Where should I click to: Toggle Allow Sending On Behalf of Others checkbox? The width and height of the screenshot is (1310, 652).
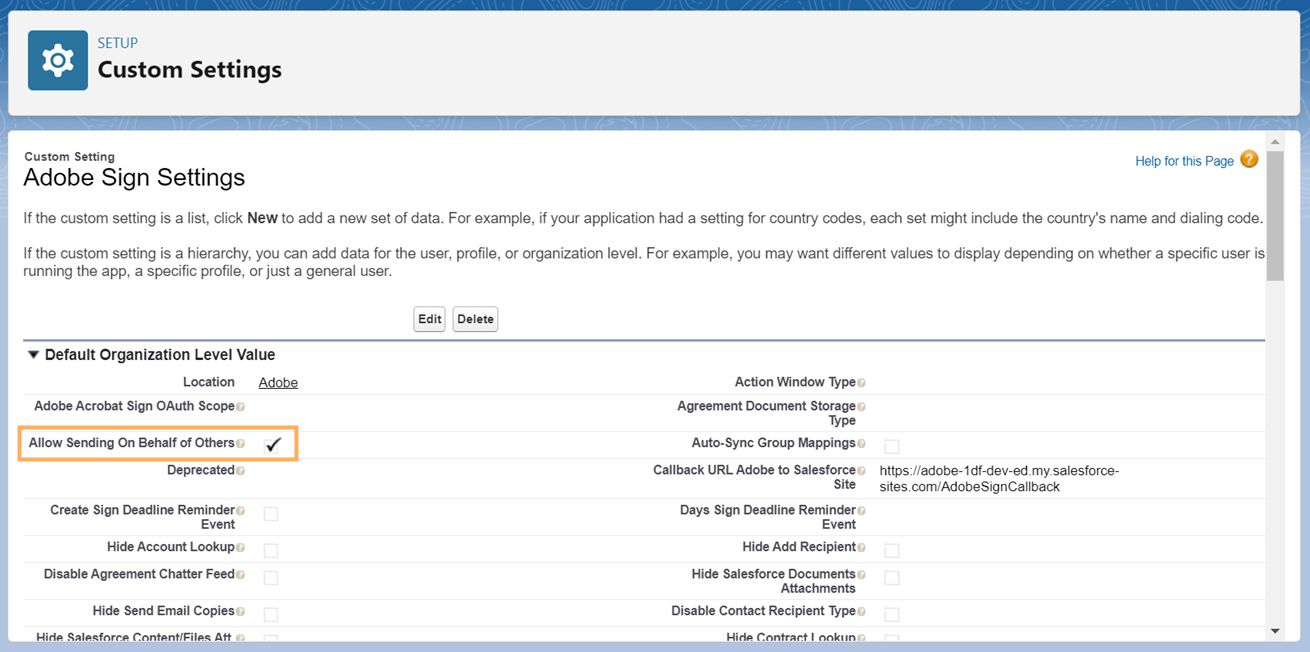coord(272,445)
